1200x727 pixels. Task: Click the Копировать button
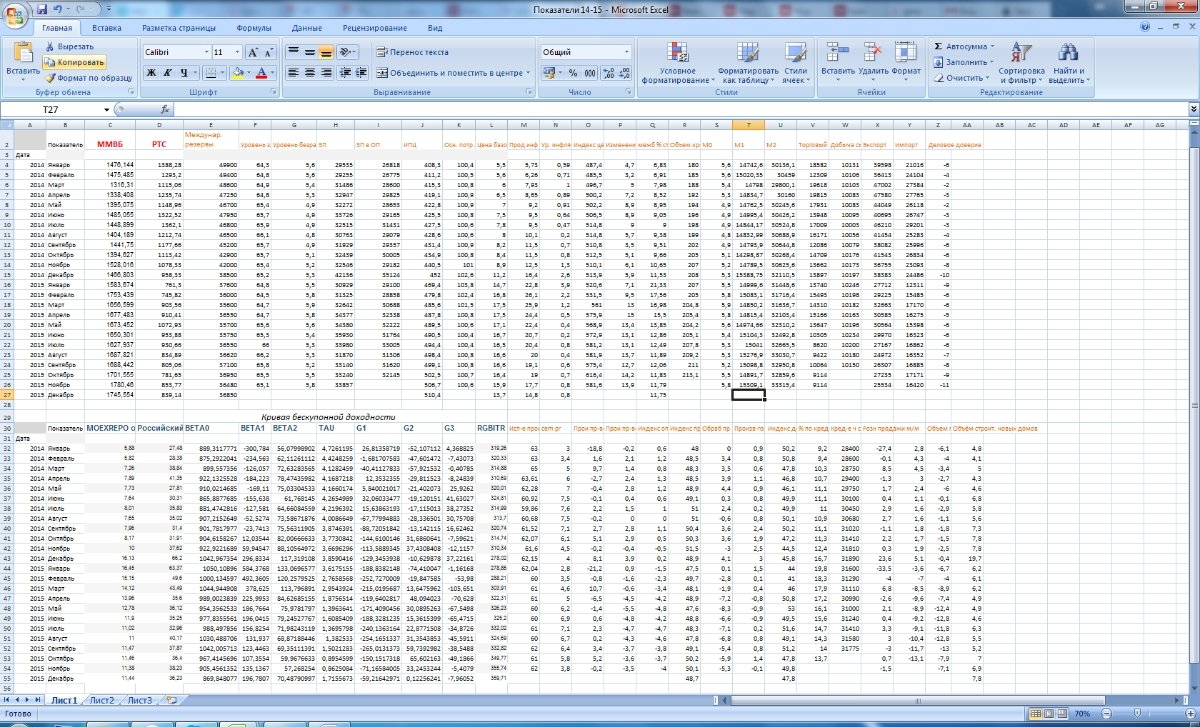tap(80, 62)
